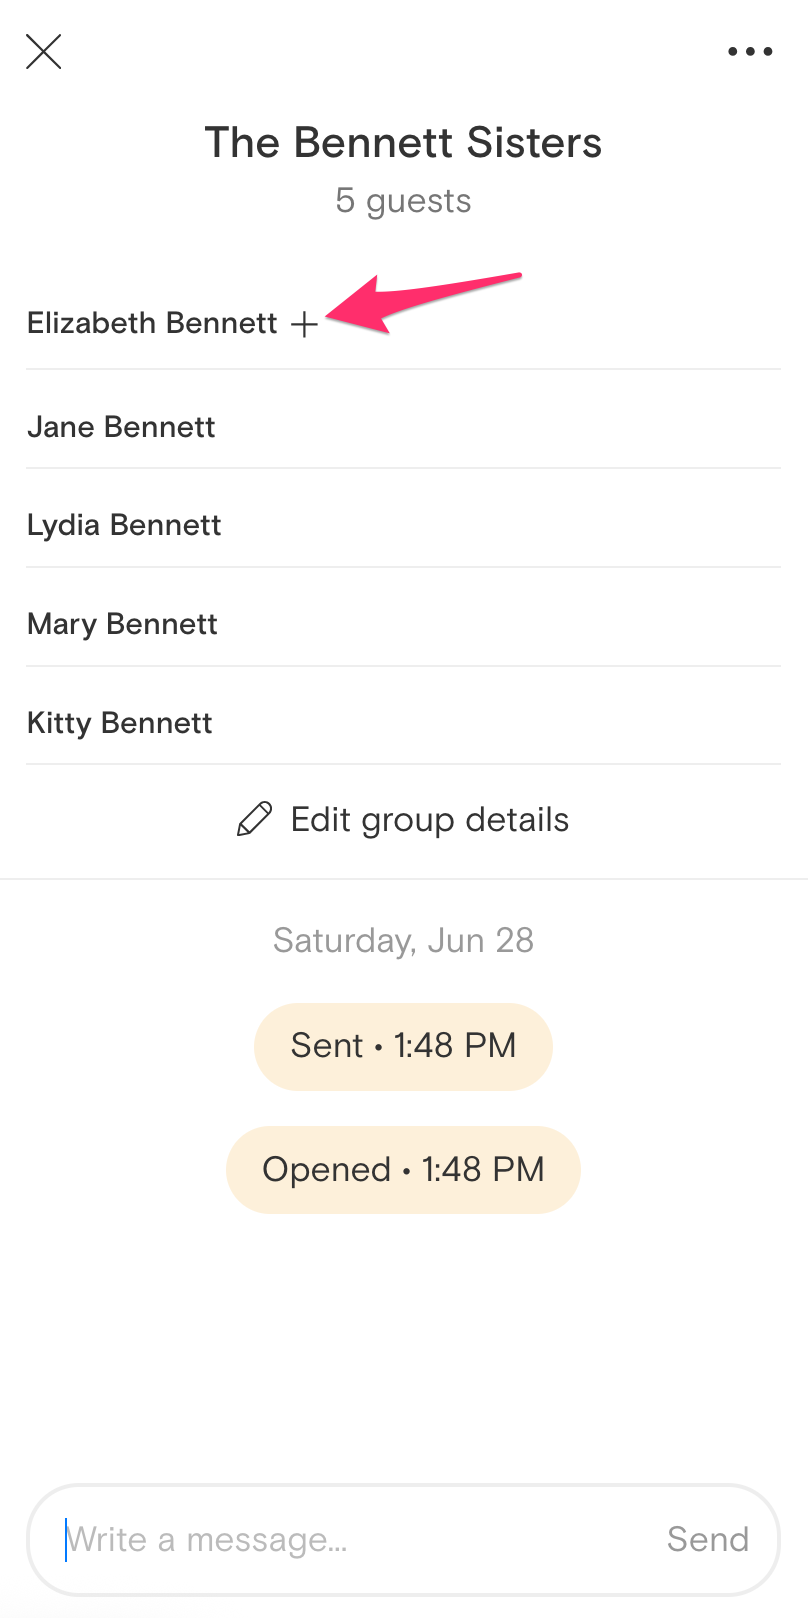The width and height of the screenshot is (808, 1618).
Task: Open the three-dot more options menu
Action: (x=750, y=51)
